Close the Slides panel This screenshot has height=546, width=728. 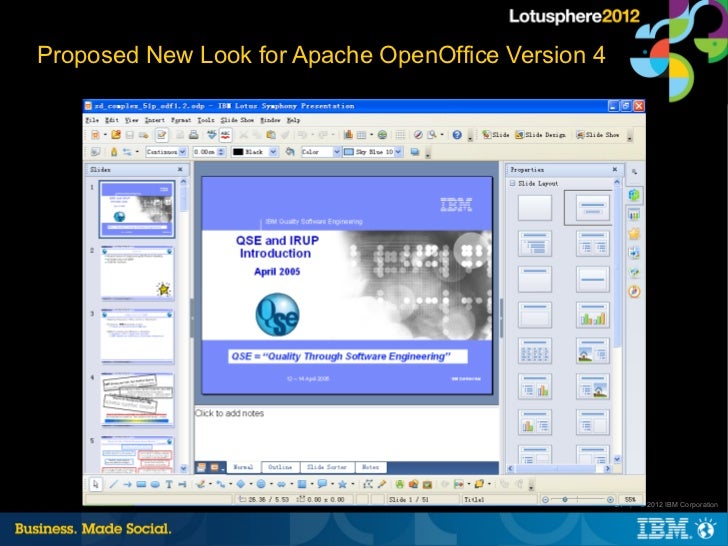(180, 169)
